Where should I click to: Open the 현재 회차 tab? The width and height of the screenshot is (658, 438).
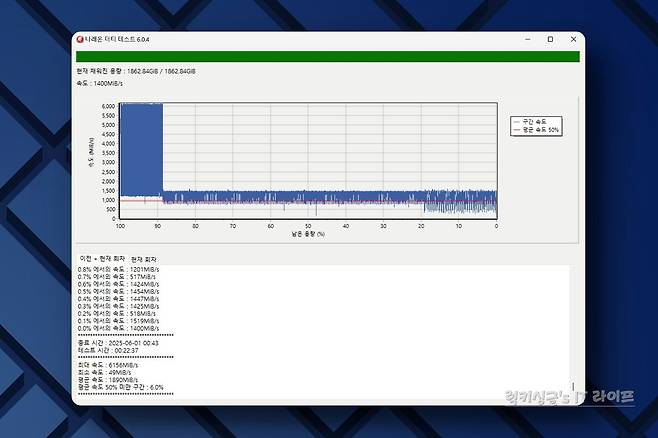click(144, 258)
